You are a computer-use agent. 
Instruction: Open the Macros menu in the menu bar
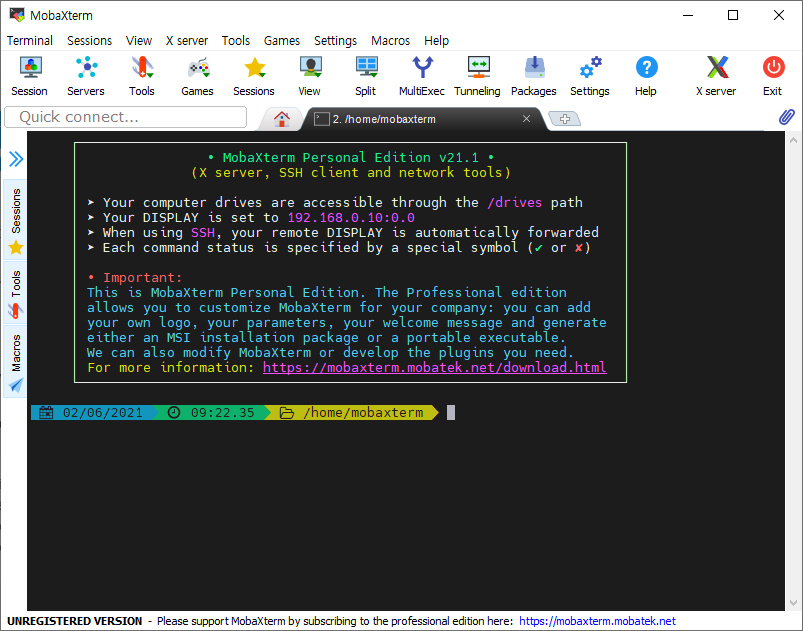point(390,40)
